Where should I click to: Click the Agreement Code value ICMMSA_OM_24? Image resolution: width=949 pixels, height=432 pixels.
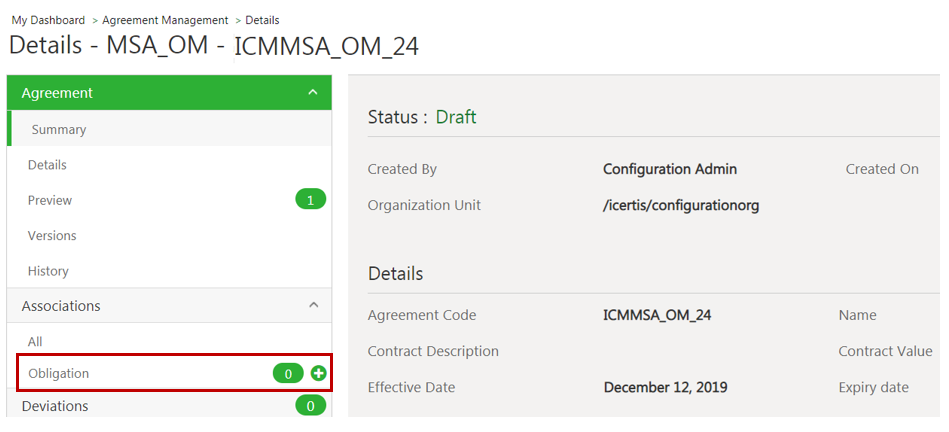(x=657, y=315)
